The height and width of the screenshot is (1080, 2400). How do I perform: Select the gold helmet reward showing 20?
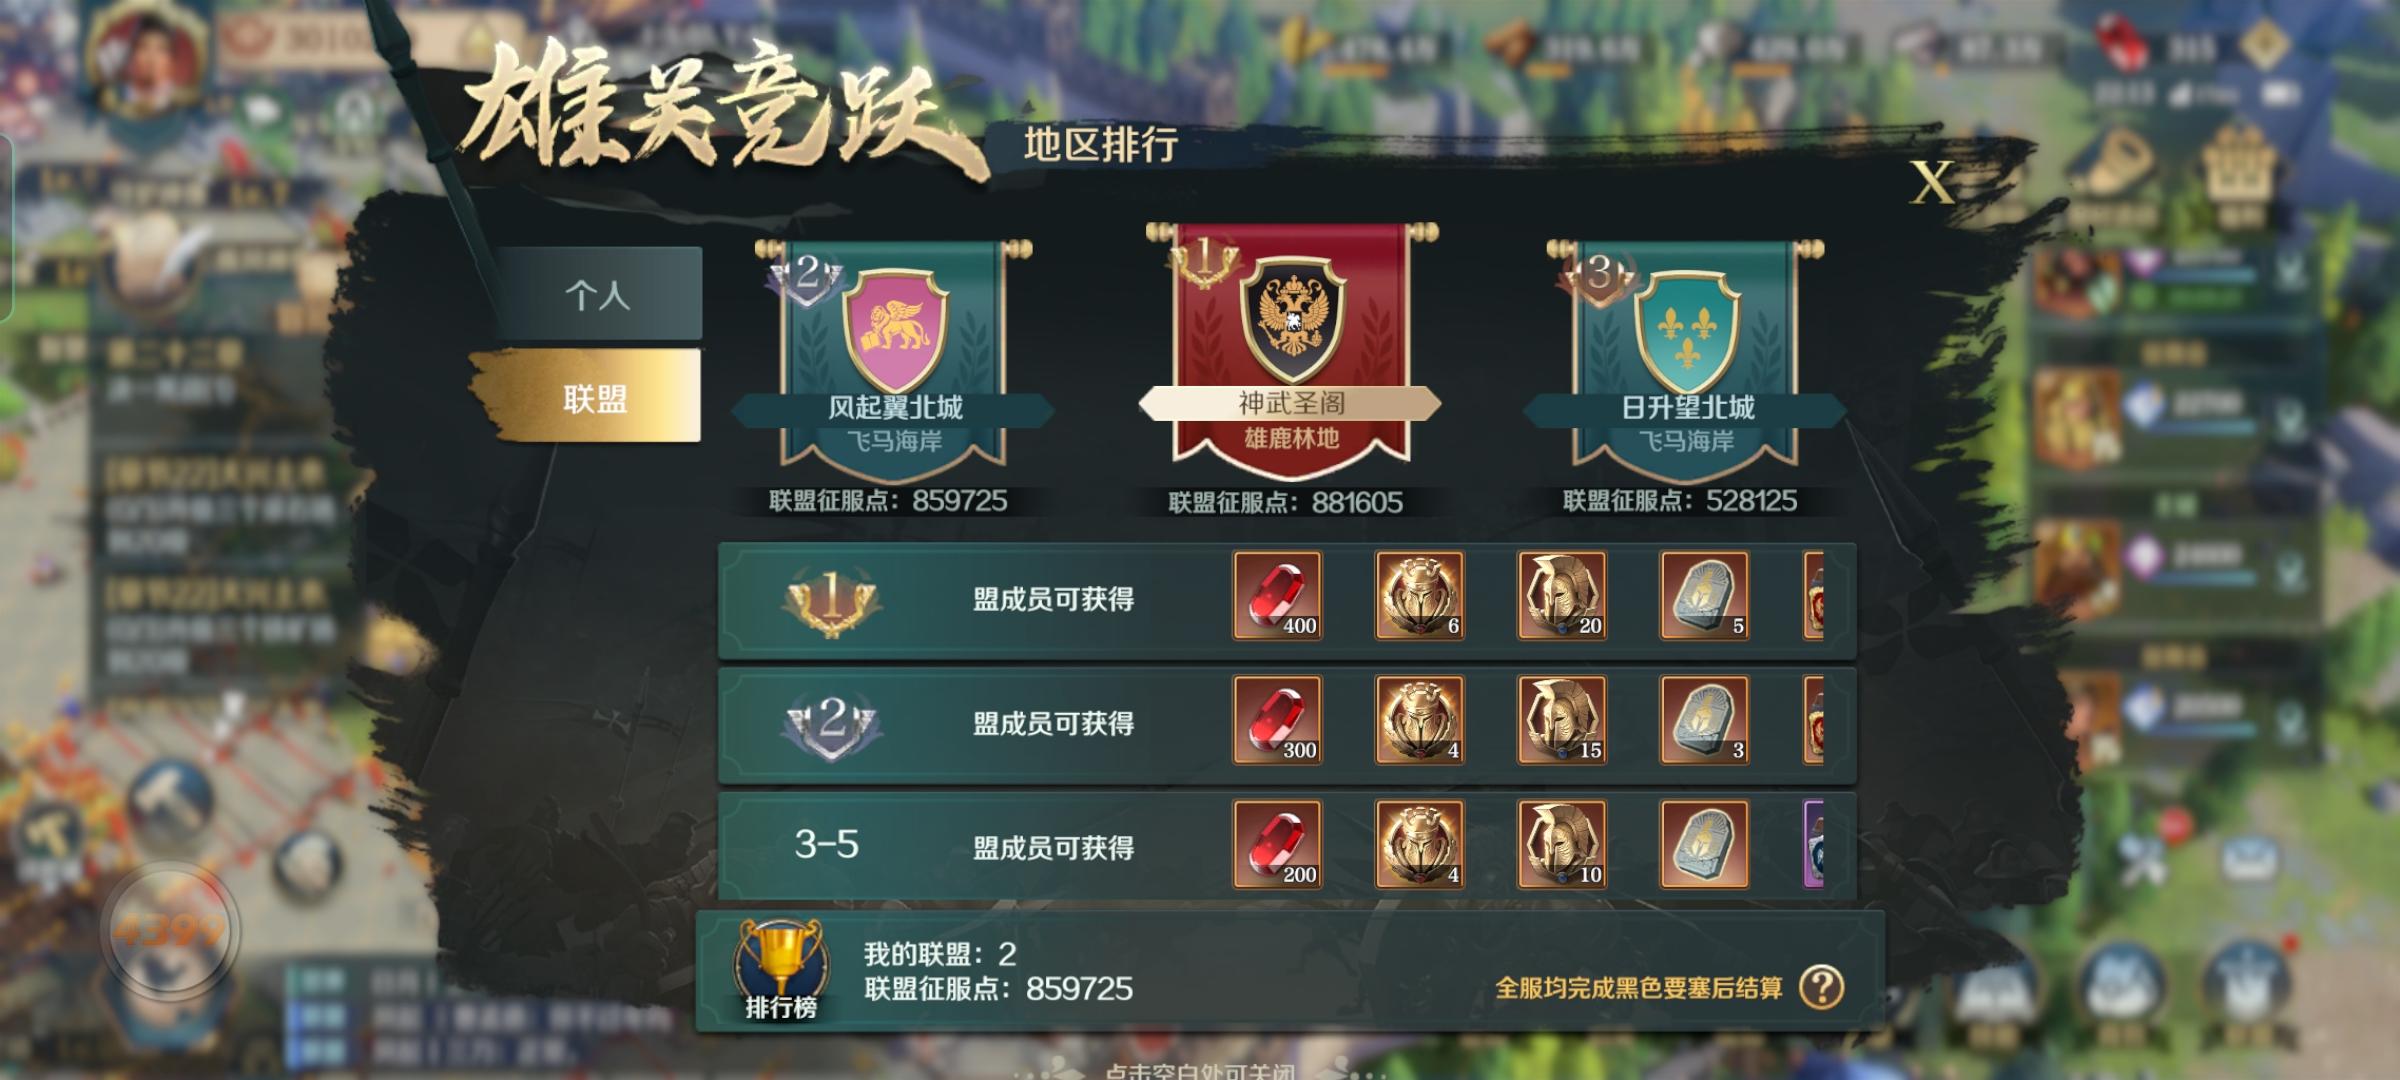[x=1562, y=596]
